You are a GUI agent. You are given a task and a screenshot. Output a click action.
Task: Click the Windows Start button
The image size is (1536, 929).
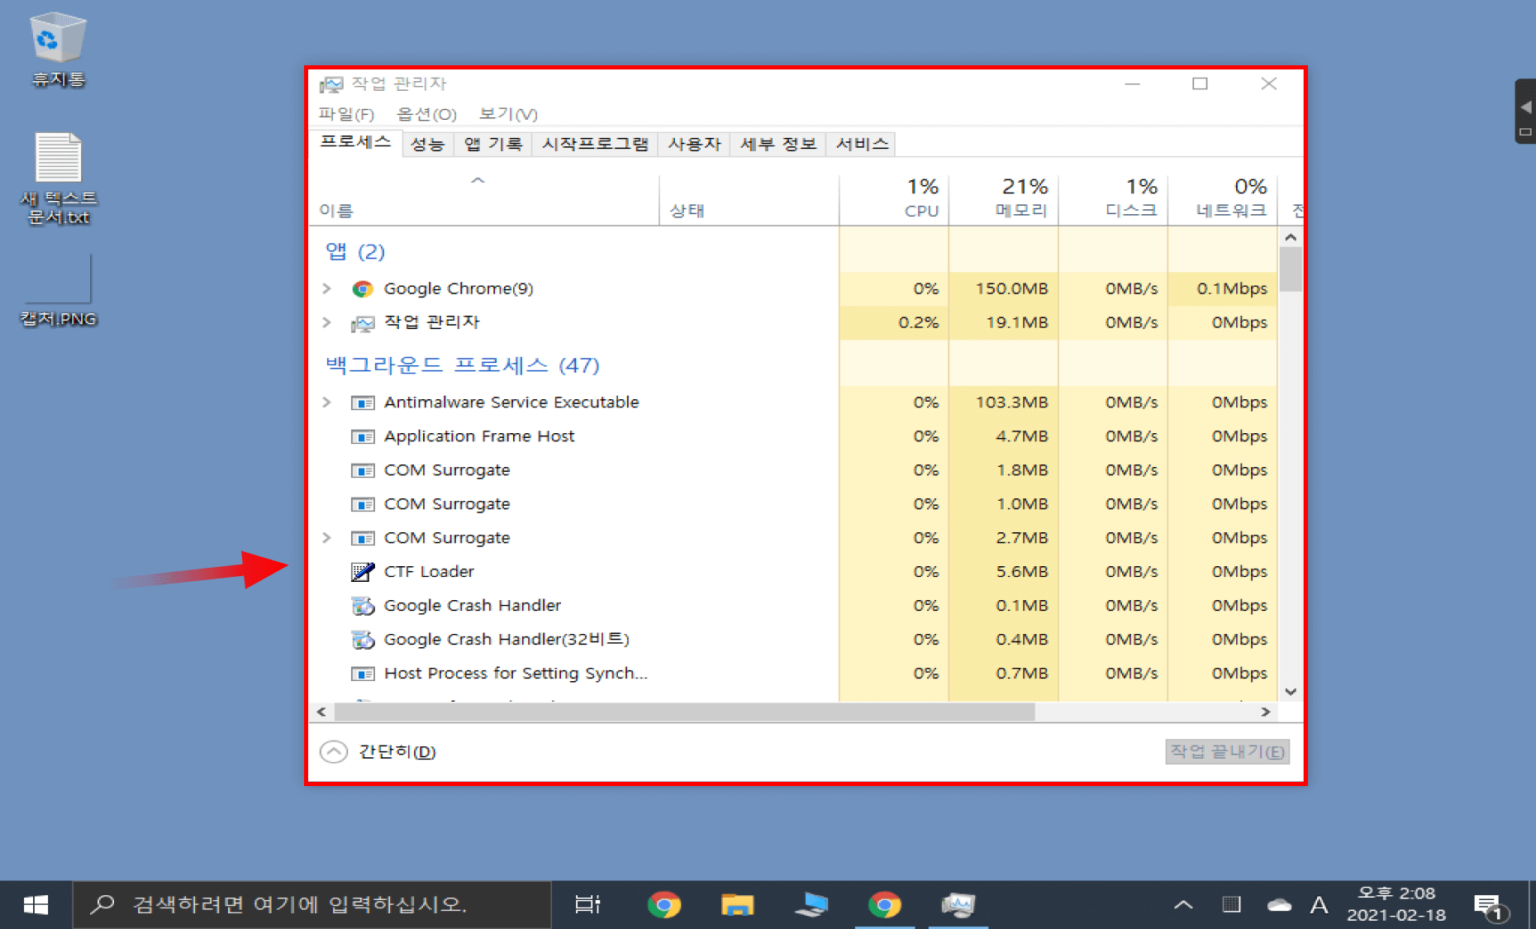click(35, 905)
